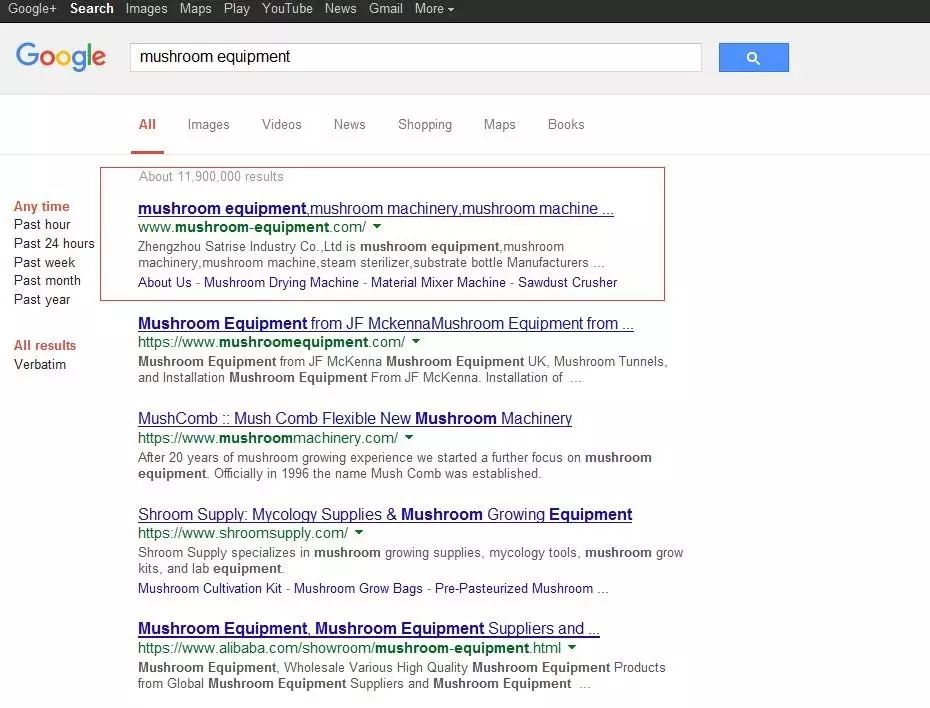Viewport: 930px width, 708px height.
Task: Select the Verbatim option
Action: [x=40, y=364]
